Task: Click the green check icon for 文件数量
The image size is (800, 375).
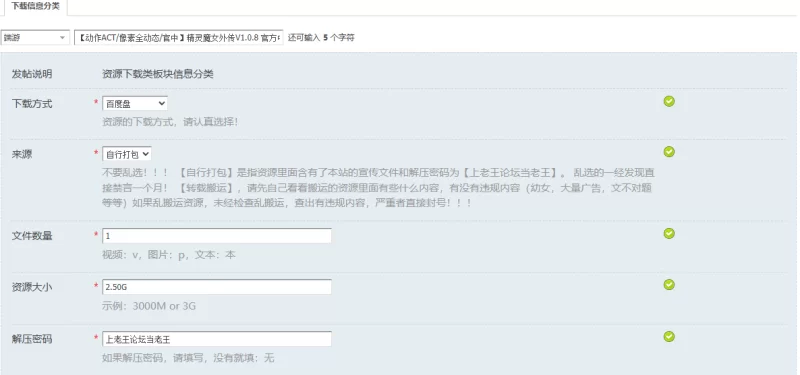Action: click(669, 233)
